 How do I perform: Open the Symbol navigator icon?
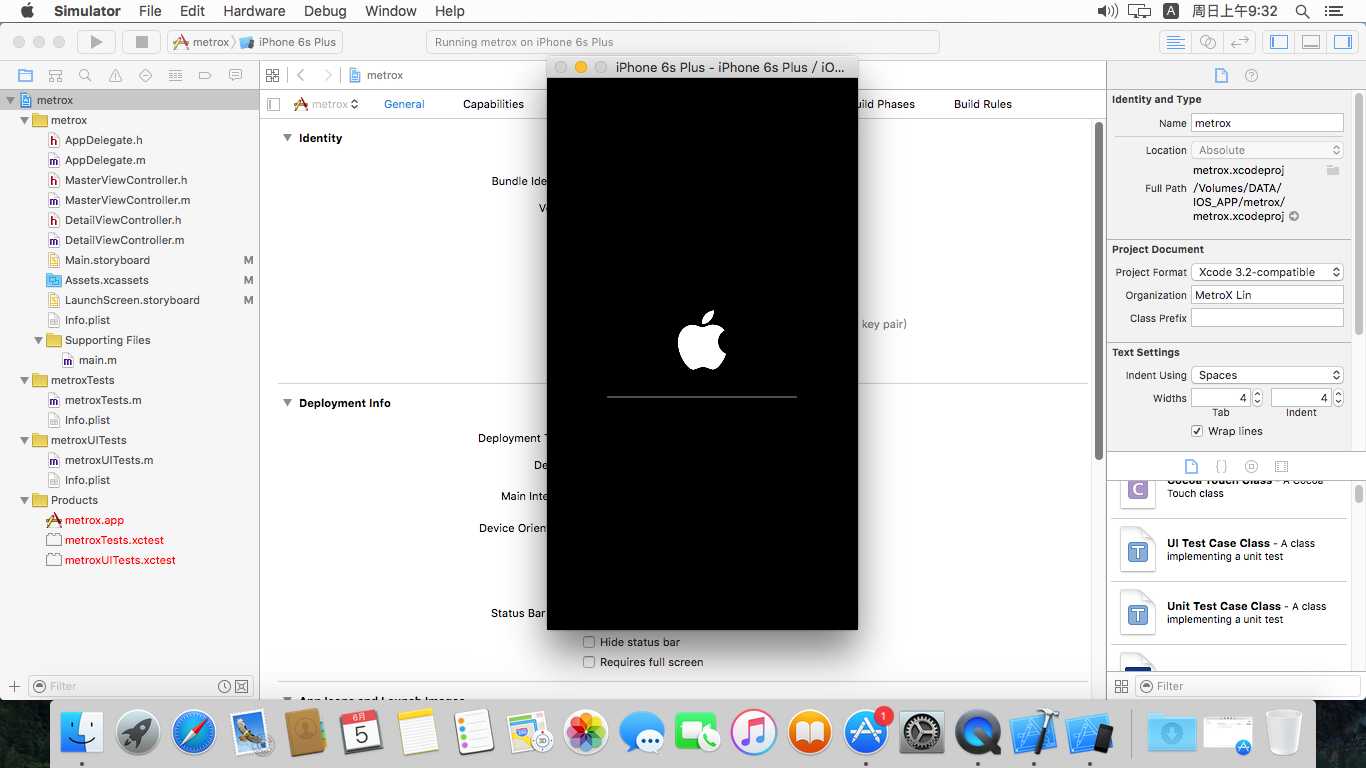pos(55,75)
